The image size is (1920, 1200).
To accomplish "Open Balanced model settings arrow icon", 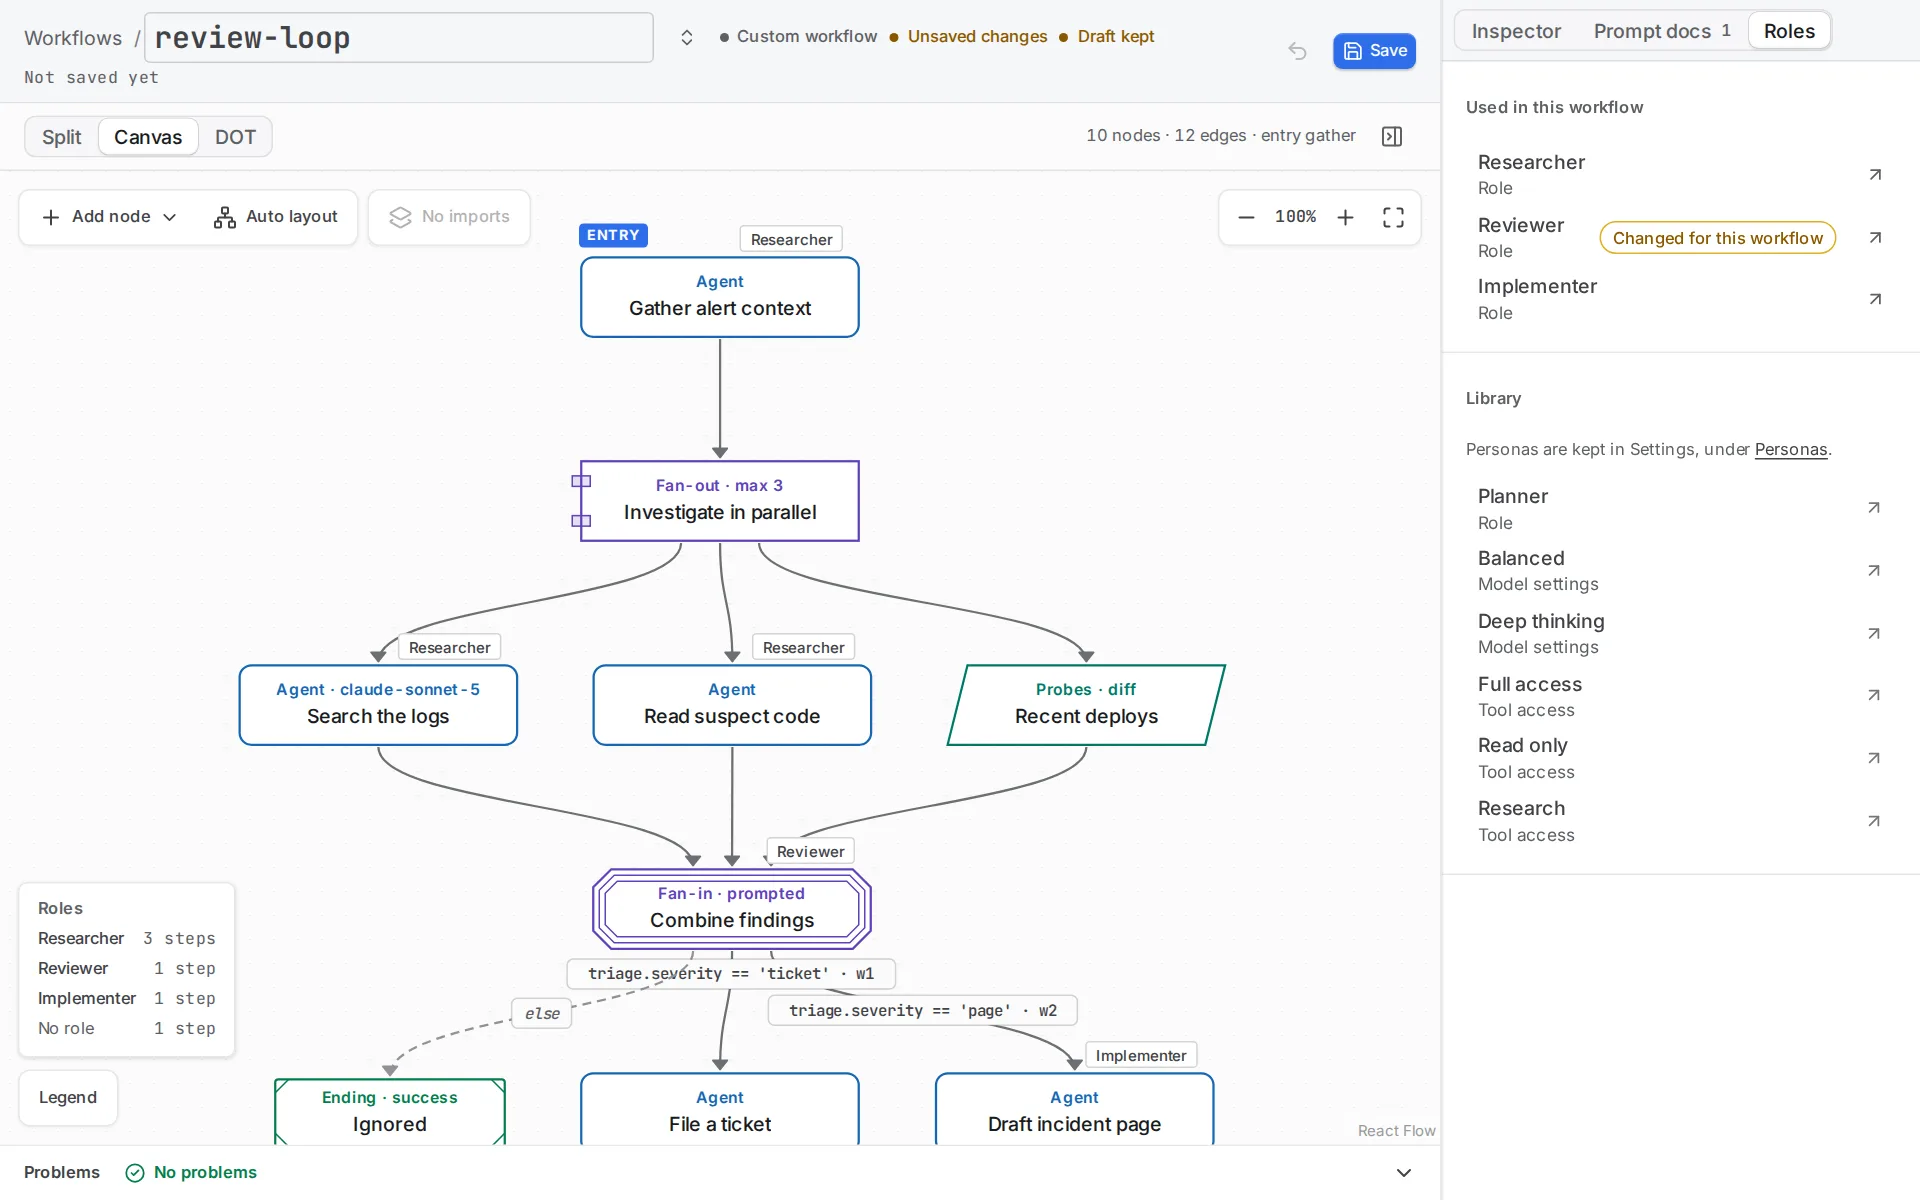I will [x=1874, y=571].
